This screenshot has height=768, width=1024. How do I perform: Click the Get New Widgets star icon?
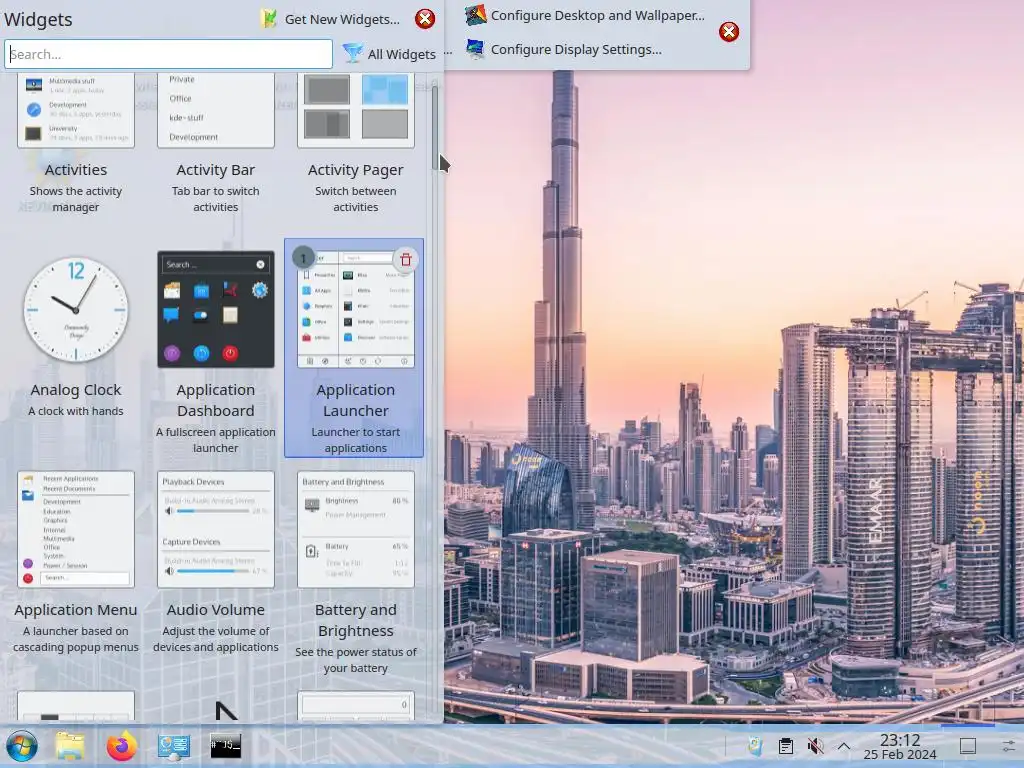268,19
